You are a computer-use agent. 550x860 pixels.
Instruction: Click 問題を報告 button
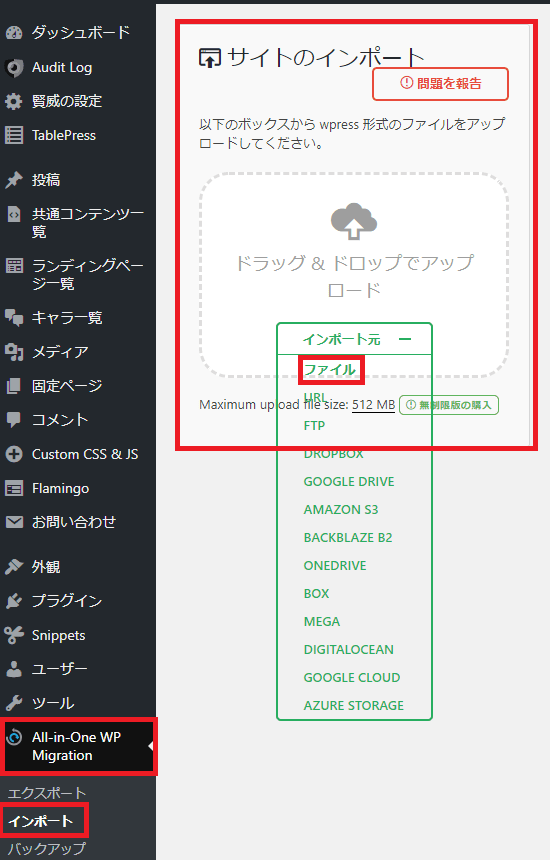pos(440,84)
